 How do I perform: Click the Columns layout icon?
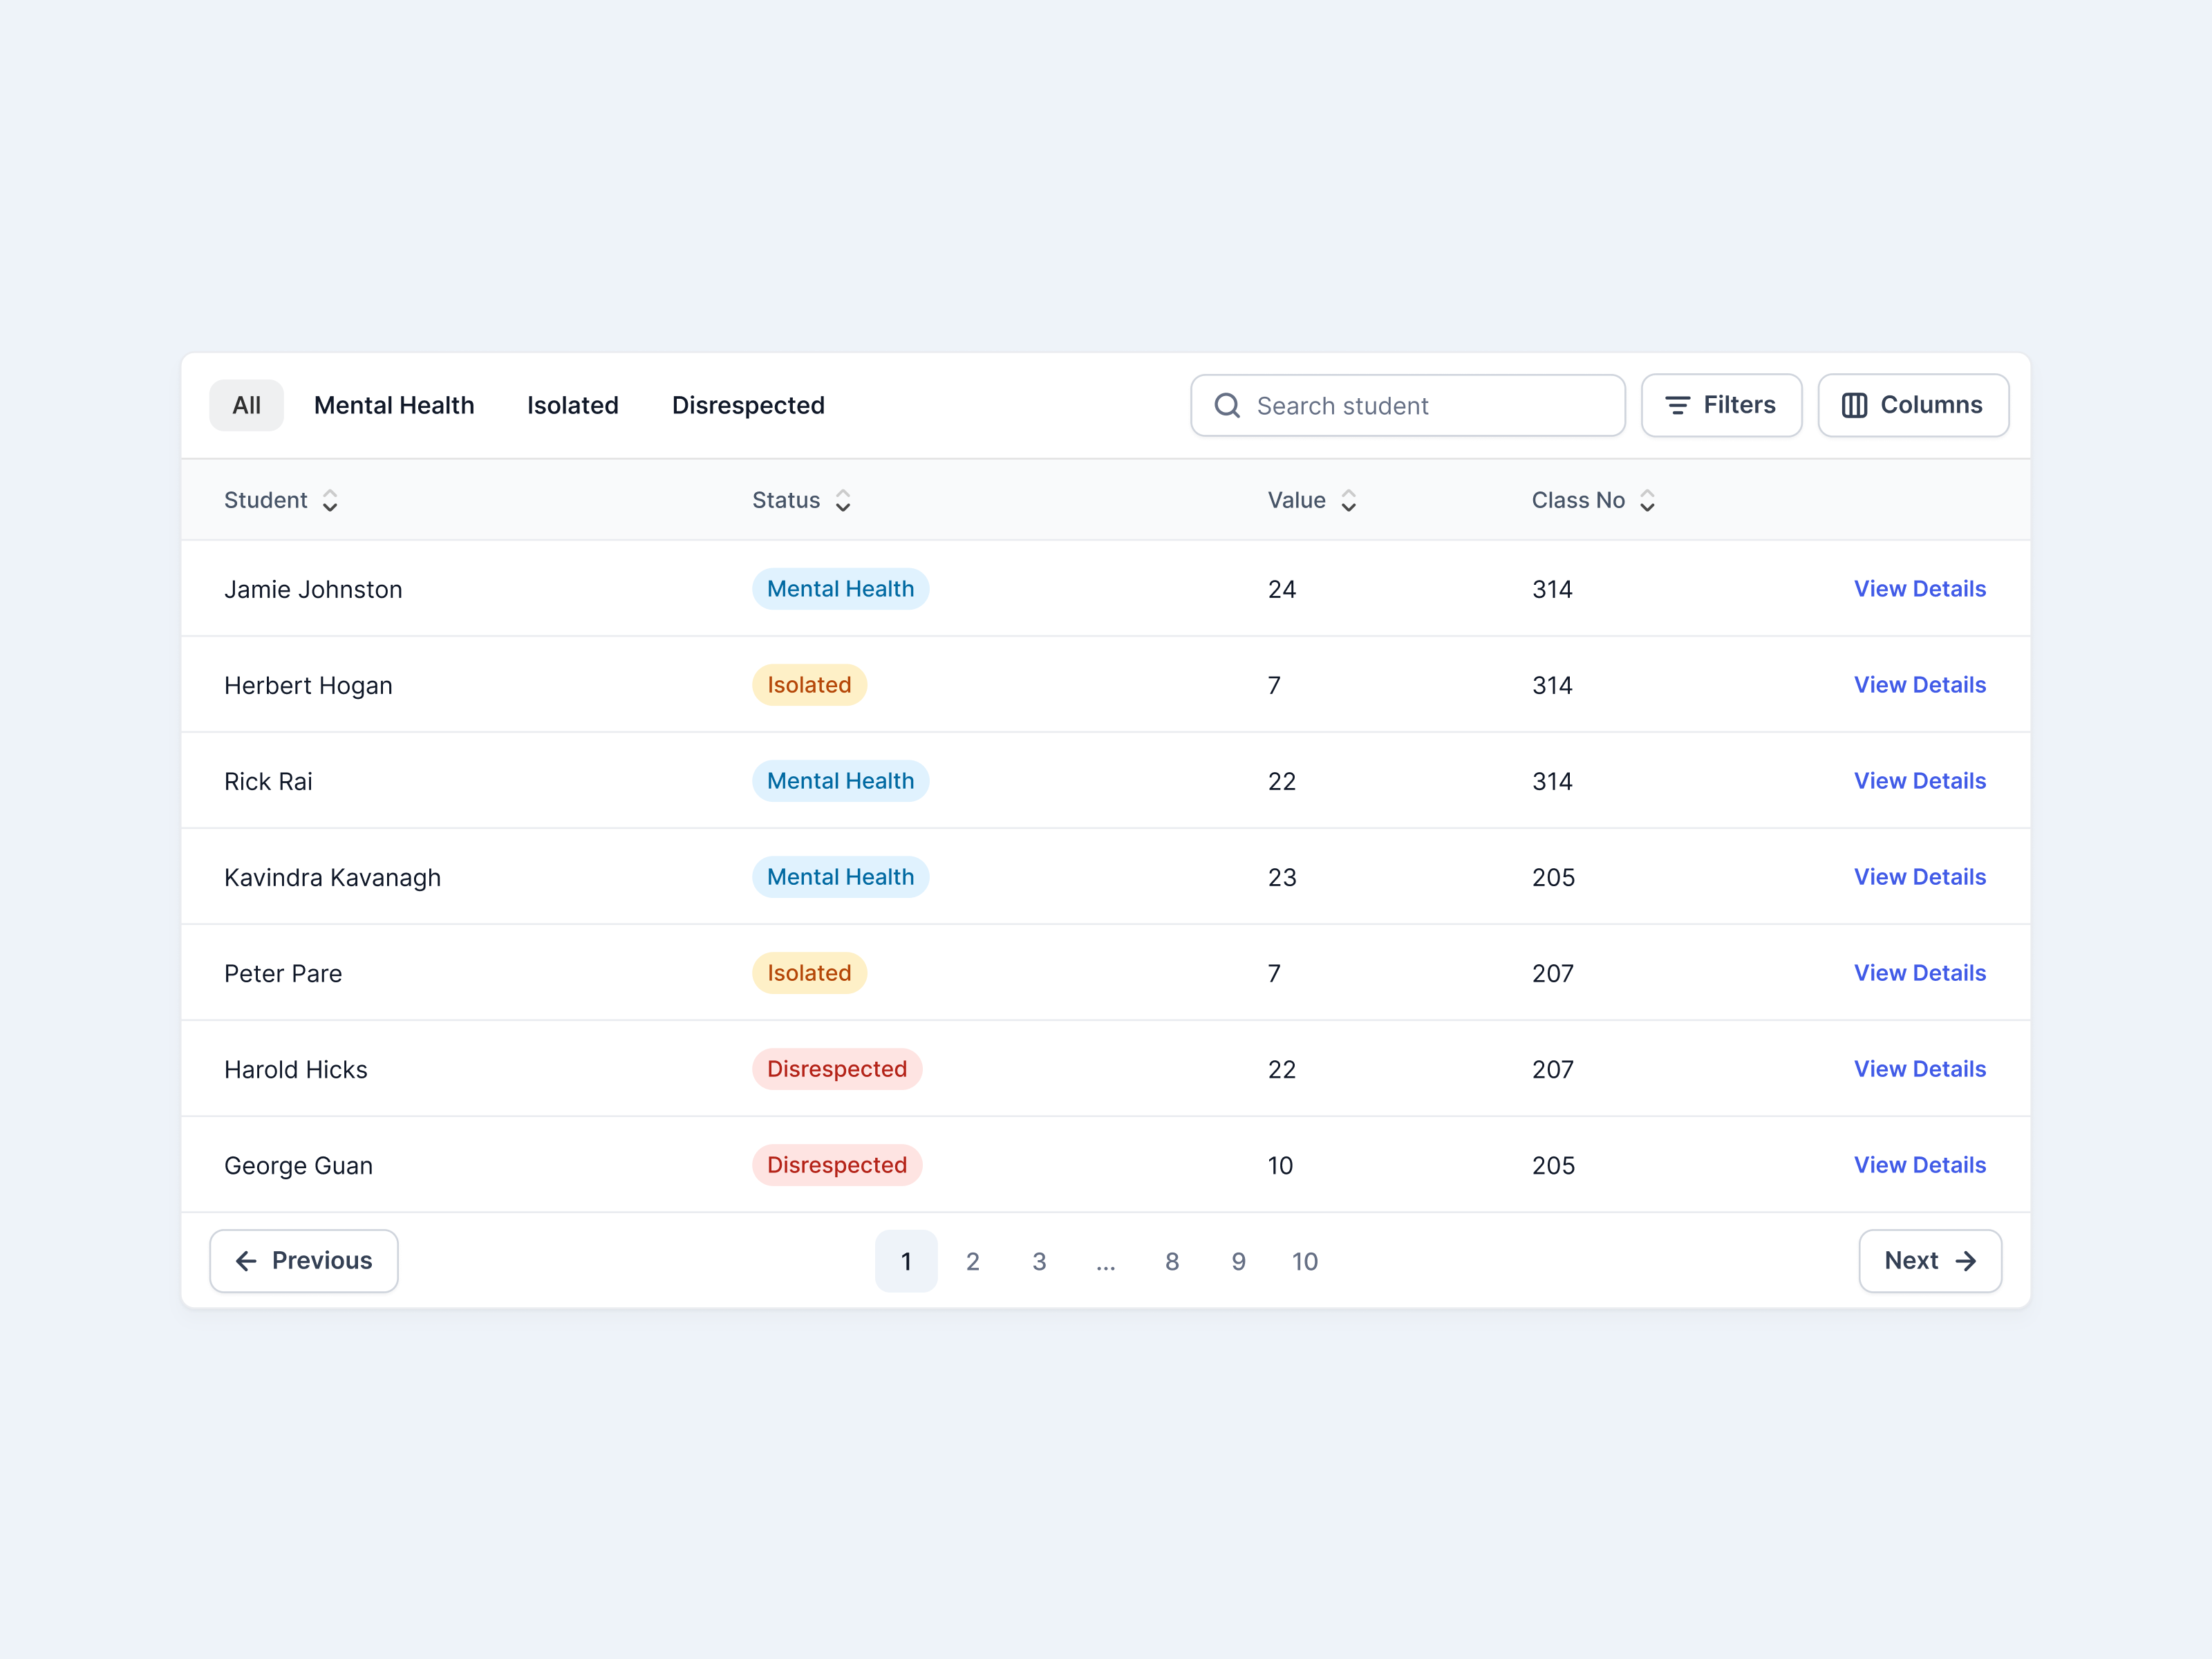pyautogui.click(x=1854, y=405)
